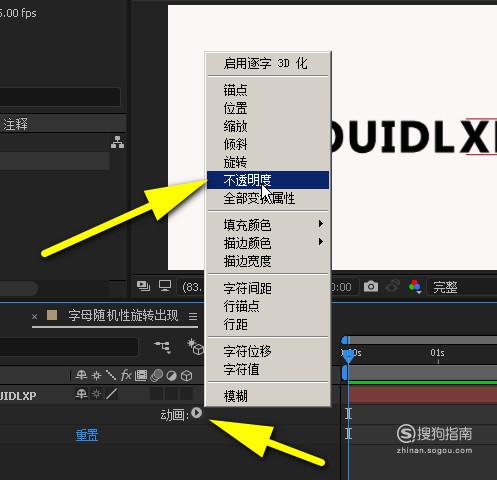Click the 重置 reset link

point(87,435)
